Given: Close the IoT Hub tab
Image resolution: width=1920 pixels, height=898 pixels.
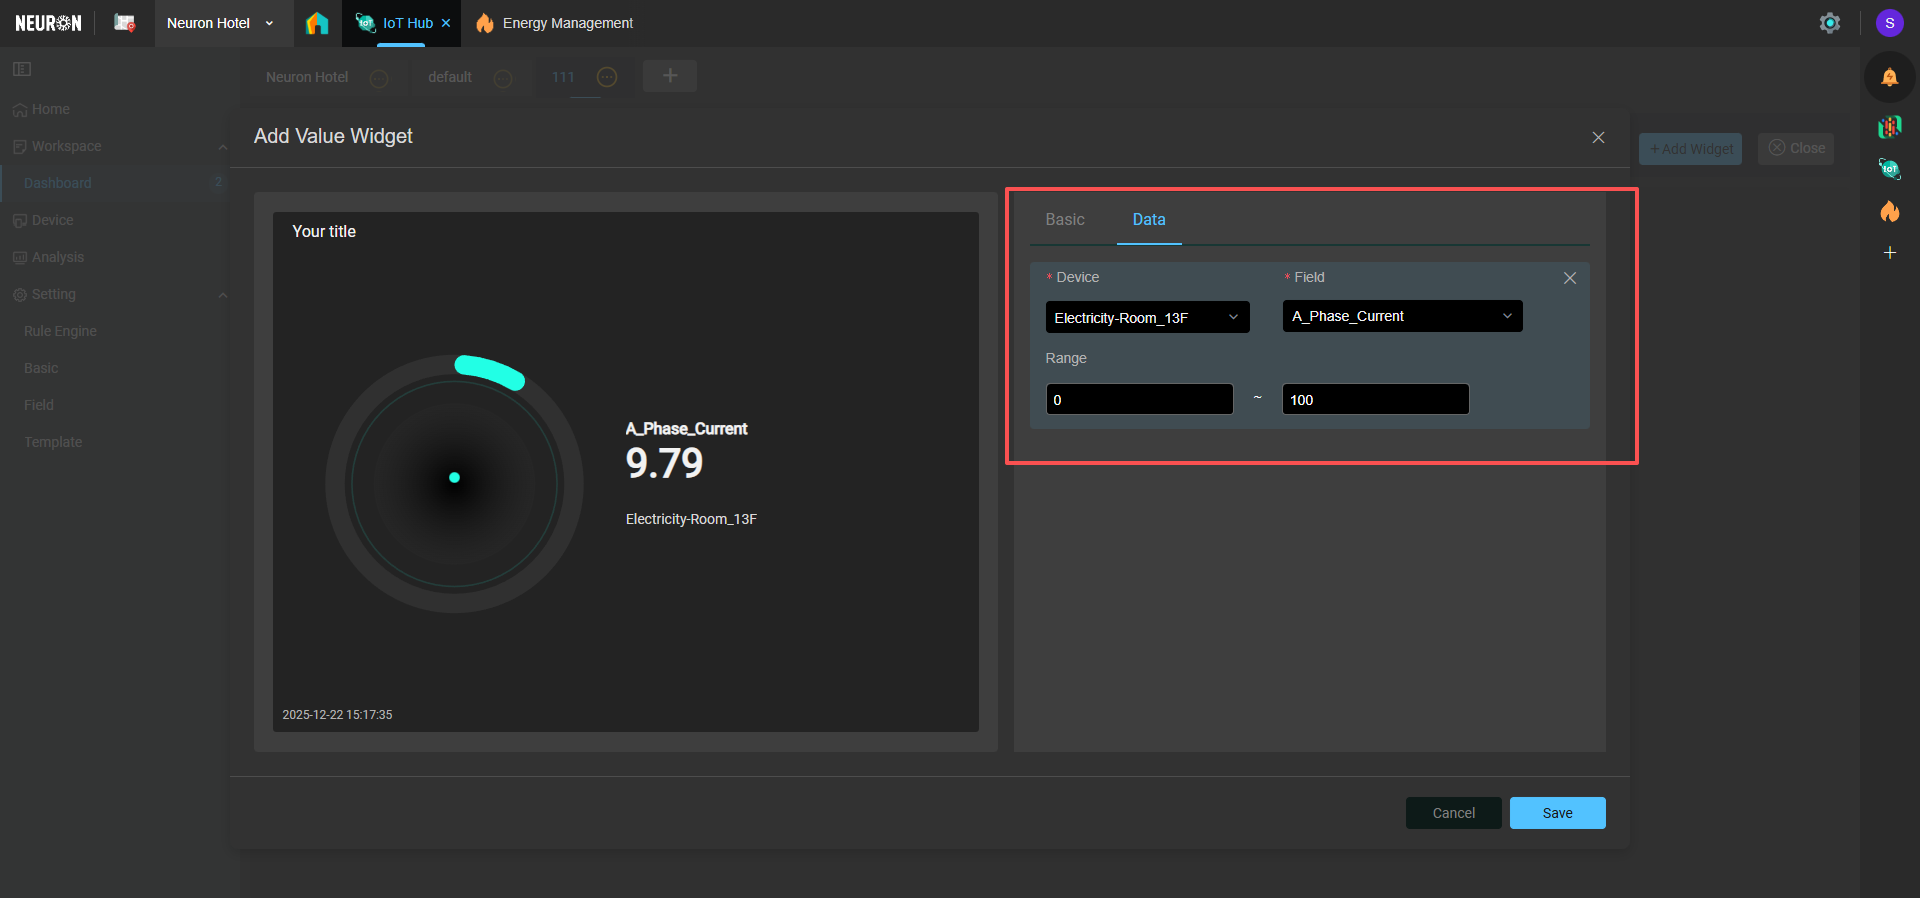Looking at the screenshot, I should click(446, 23).
